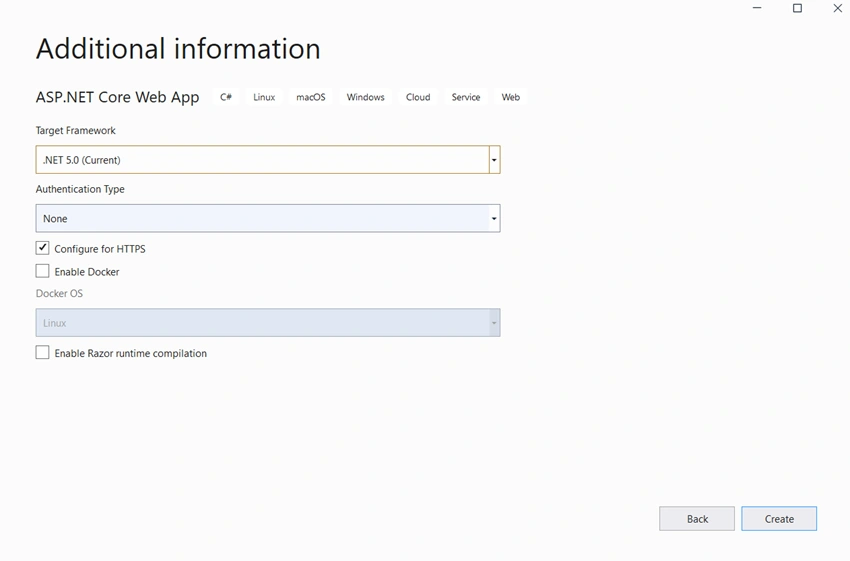Go Back to the previous step
The width and height of the screenshot is (850, 561).
pos(697,519)
